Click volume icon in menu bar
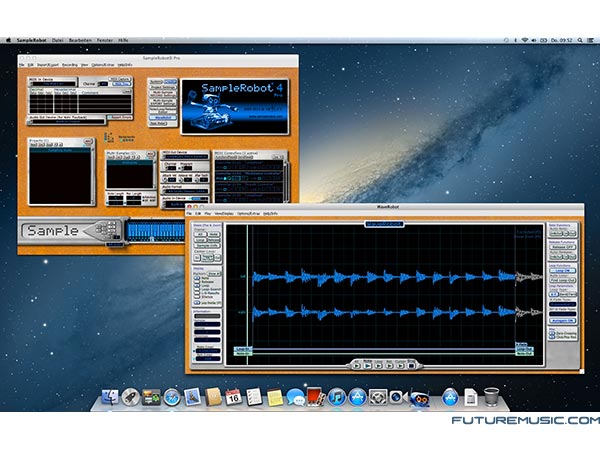This screenshot has width=600, height=450. coord(534,40)
